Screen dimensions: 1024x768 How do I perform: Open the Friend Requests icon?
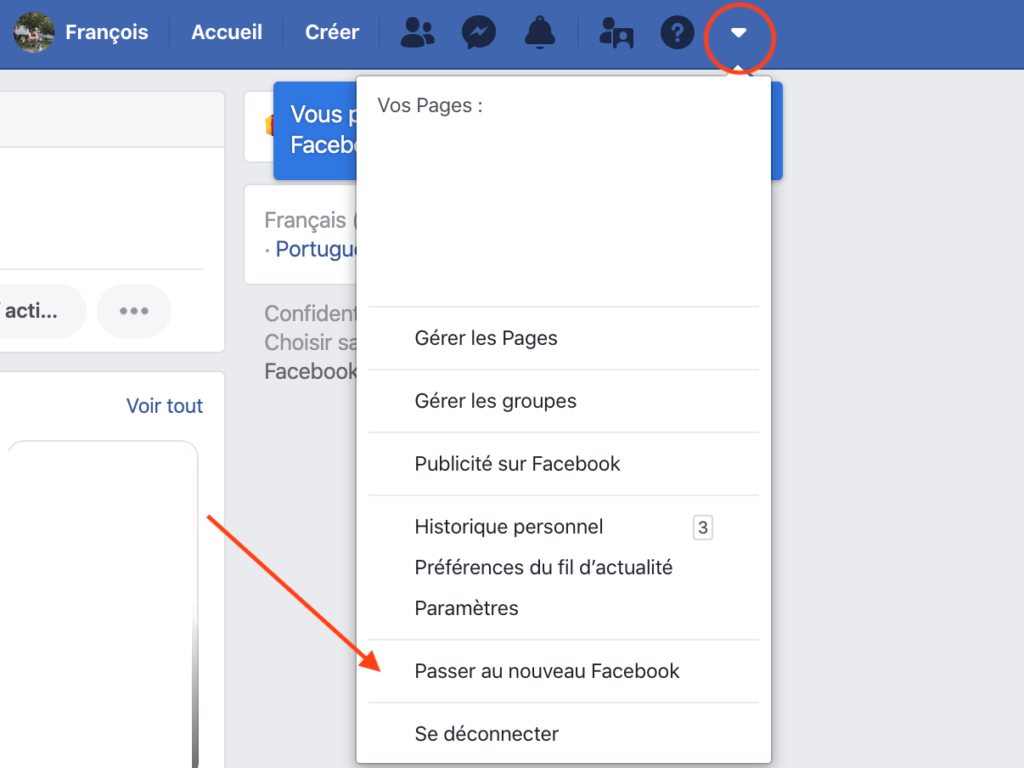(416, 32)
